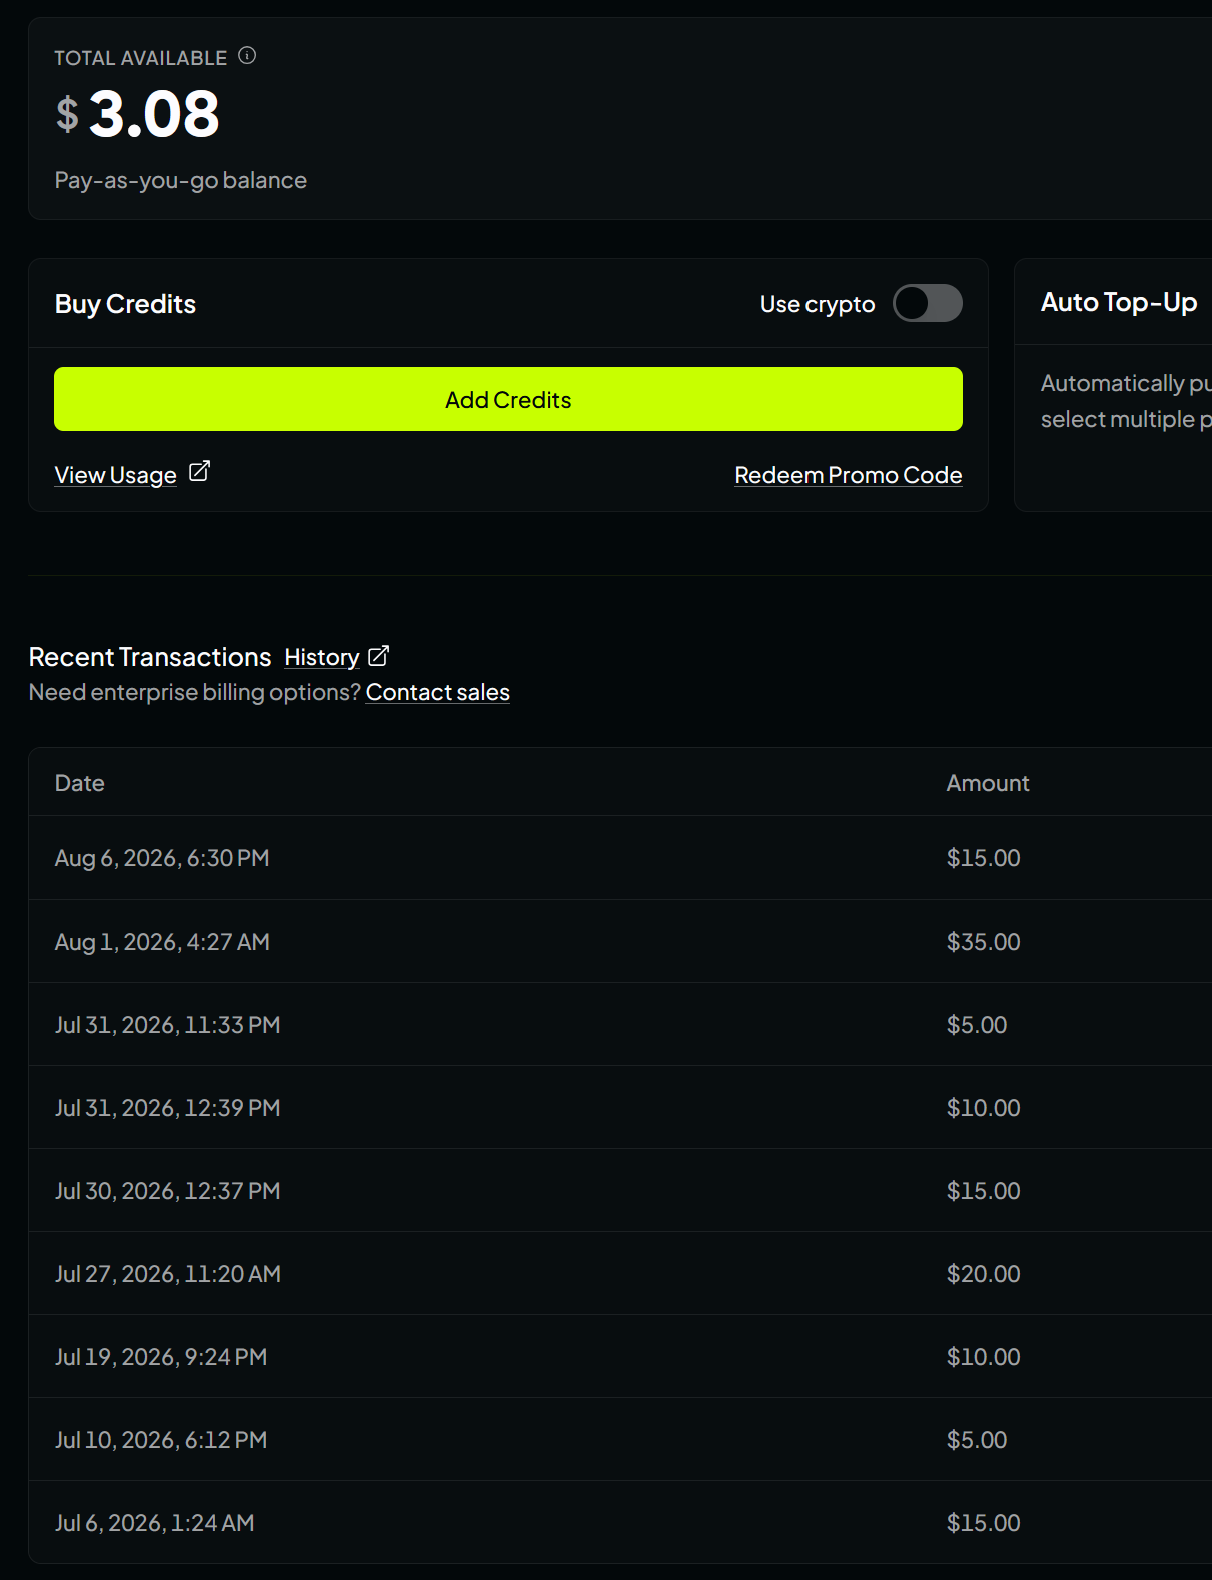
Task: Click the Contact sales link
Action: pyautogui.click(x=438, y=692)
